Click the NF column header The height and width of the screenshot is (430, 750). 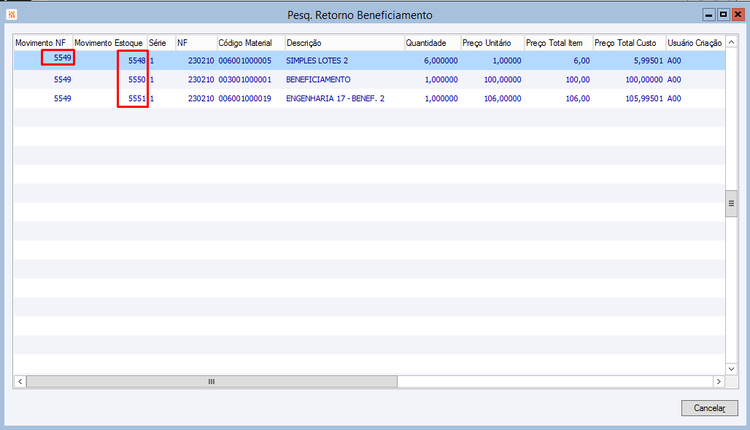point(196,43)
